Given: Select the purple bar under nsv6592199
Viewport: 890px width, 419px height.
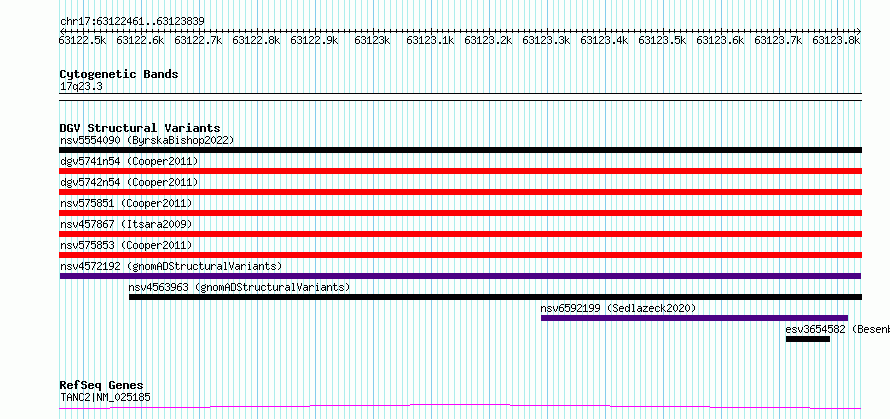Looking at the screenshot, I should click(x=694, y=318).
